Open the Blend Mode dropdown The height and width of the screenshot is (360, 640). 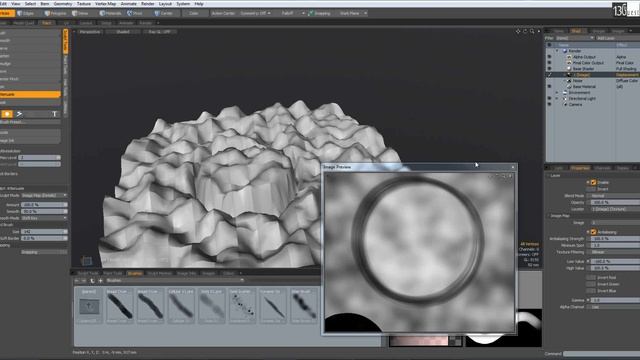pyautogui.click(x=615, y=196)
